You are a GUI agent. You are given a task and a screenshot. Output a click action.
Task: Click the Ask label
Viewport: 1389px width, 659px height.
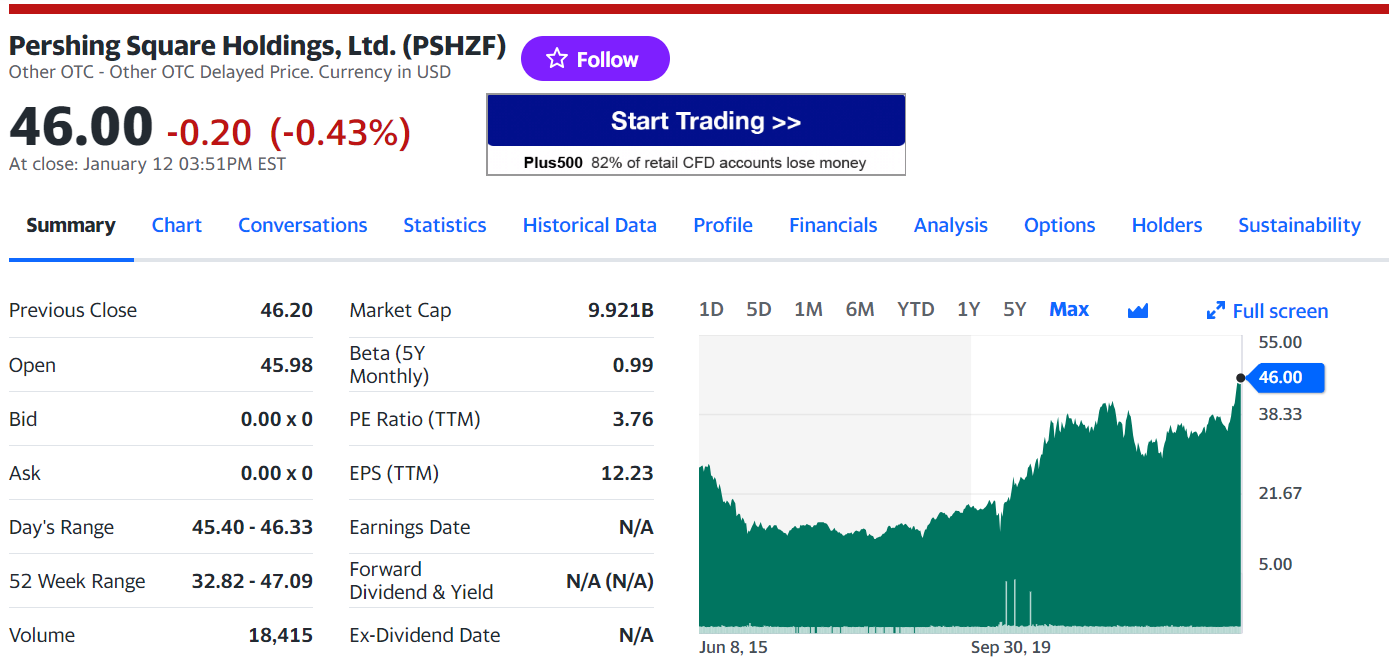point(25,473)
